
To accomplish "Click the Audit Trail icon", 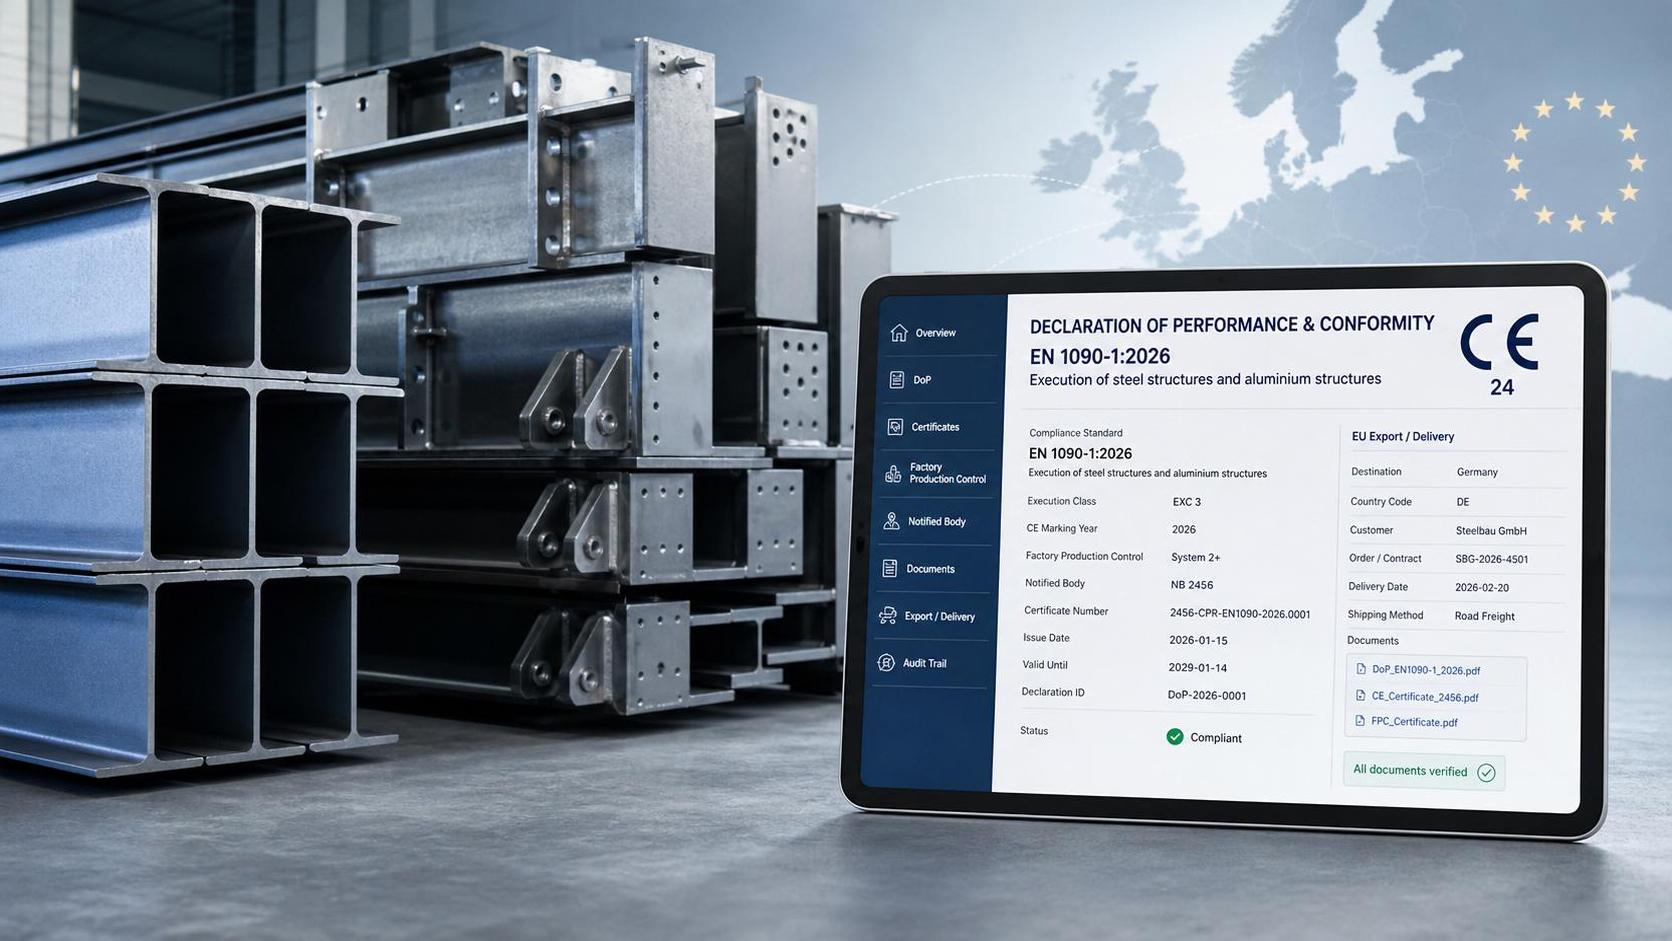I will click(885, 662).
